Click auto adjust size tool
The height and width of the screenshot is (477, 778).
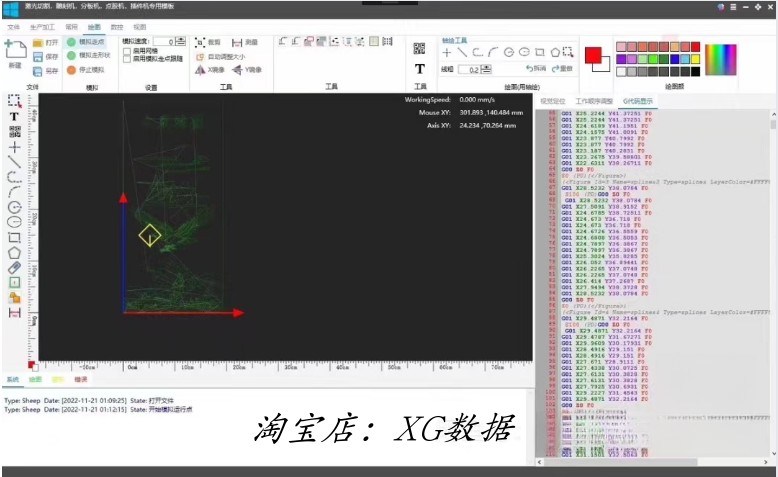(x=221, y=57)
